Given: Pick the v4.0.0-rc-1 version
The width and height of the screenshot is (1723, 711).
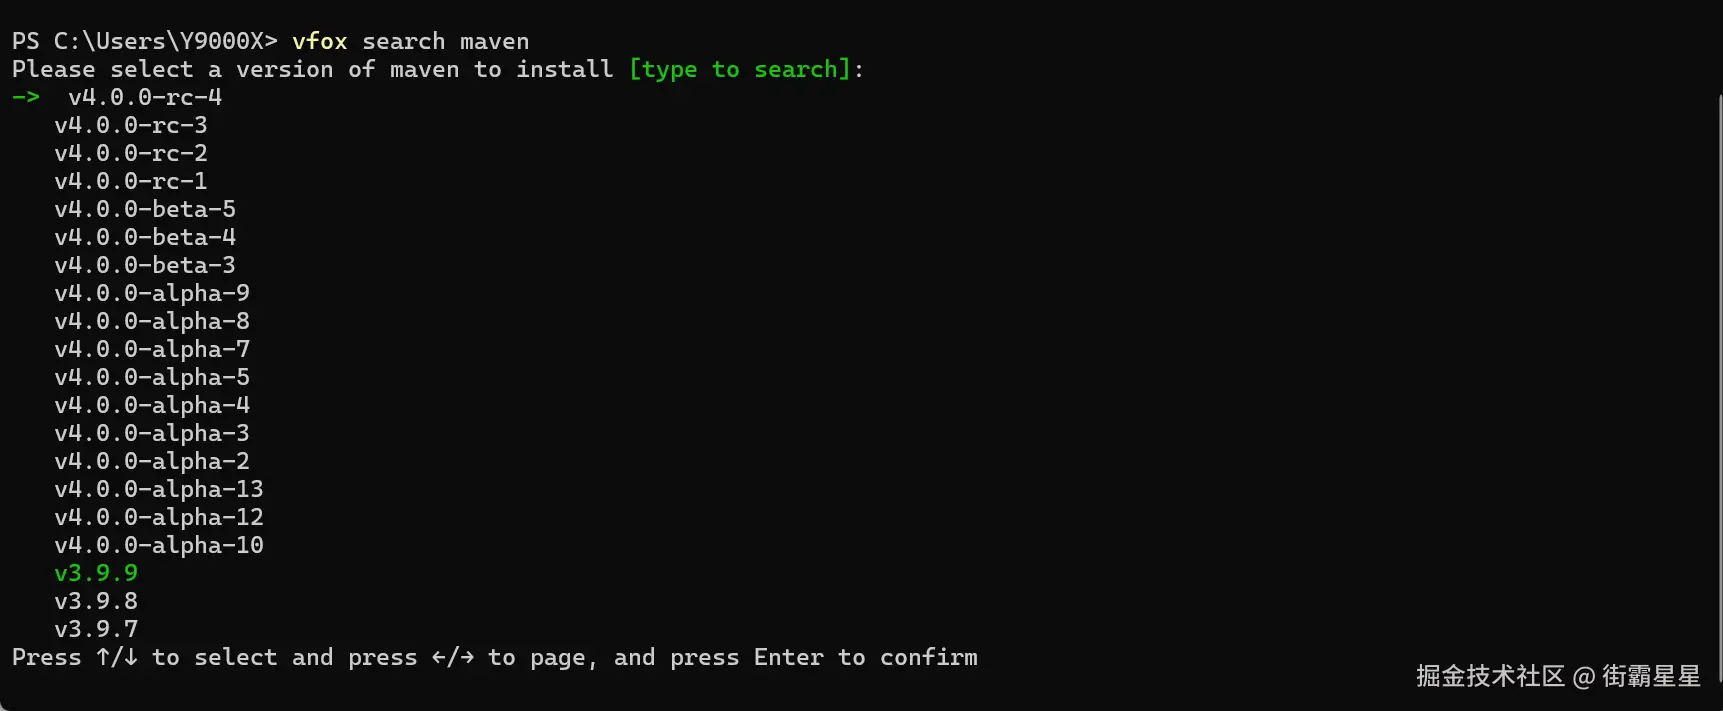Looking at the screenshot, I should 131,181.
